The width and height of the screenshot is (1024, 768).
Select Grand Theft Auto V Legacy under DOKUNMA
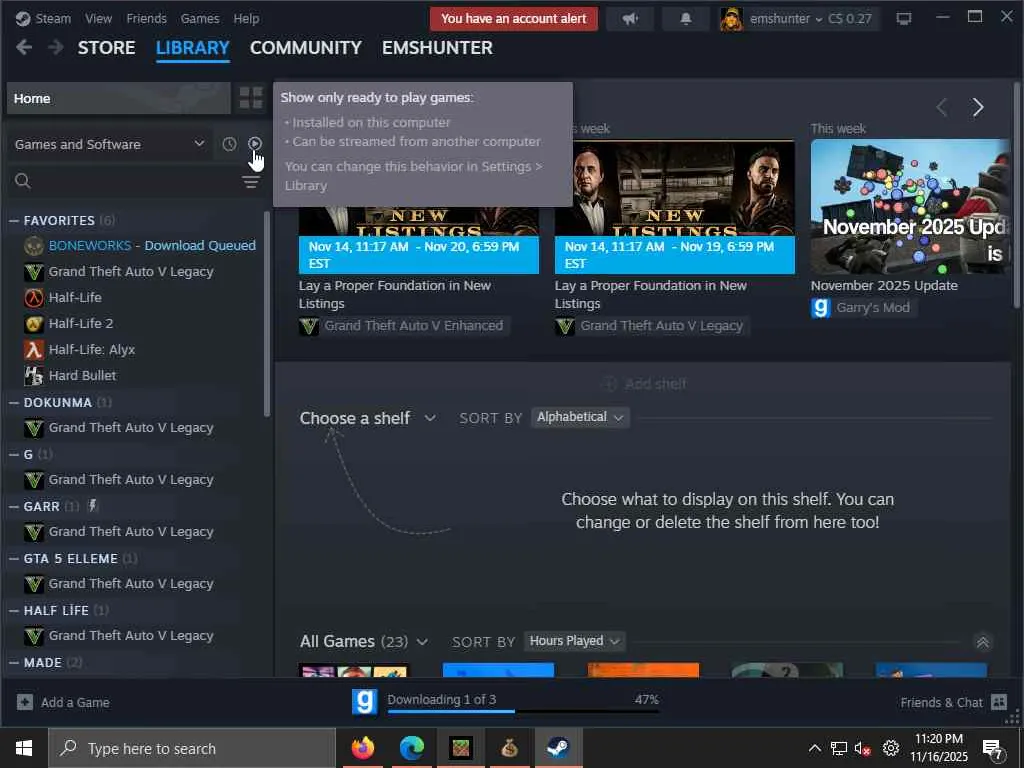click(131, 428)
